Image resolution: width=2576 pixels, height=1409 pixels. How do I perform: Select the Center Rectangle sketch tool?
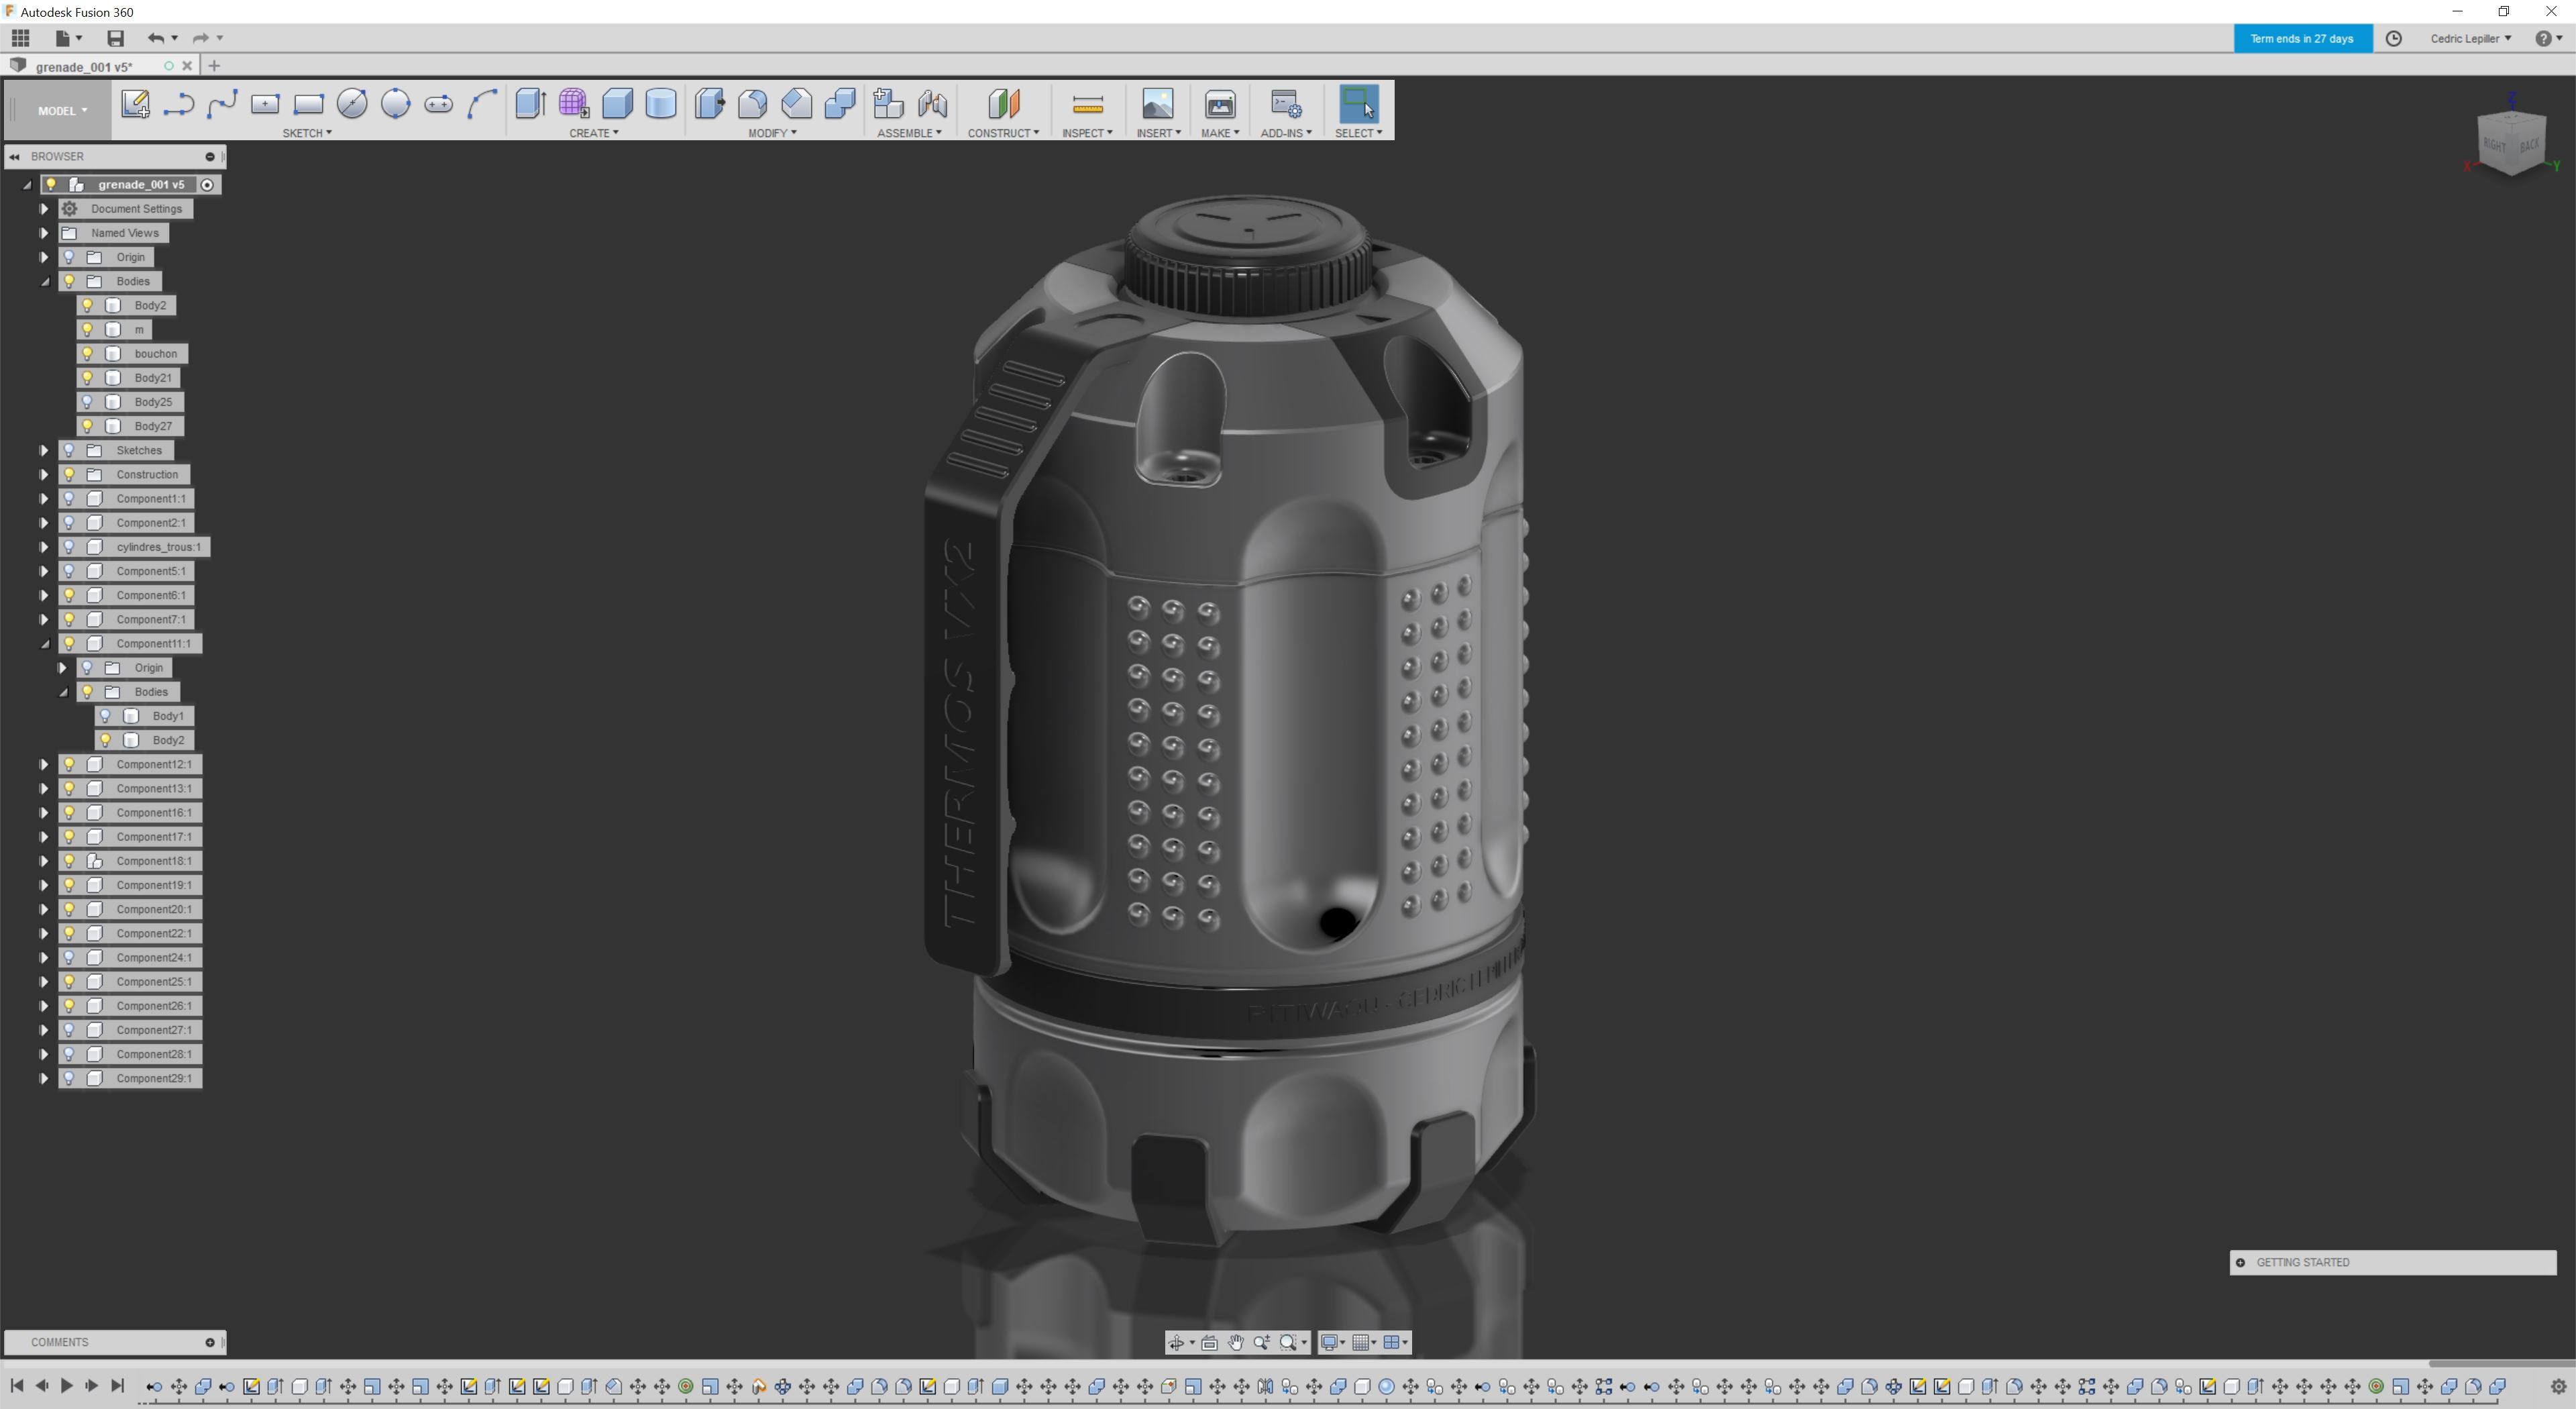click(x=265, y=104)
